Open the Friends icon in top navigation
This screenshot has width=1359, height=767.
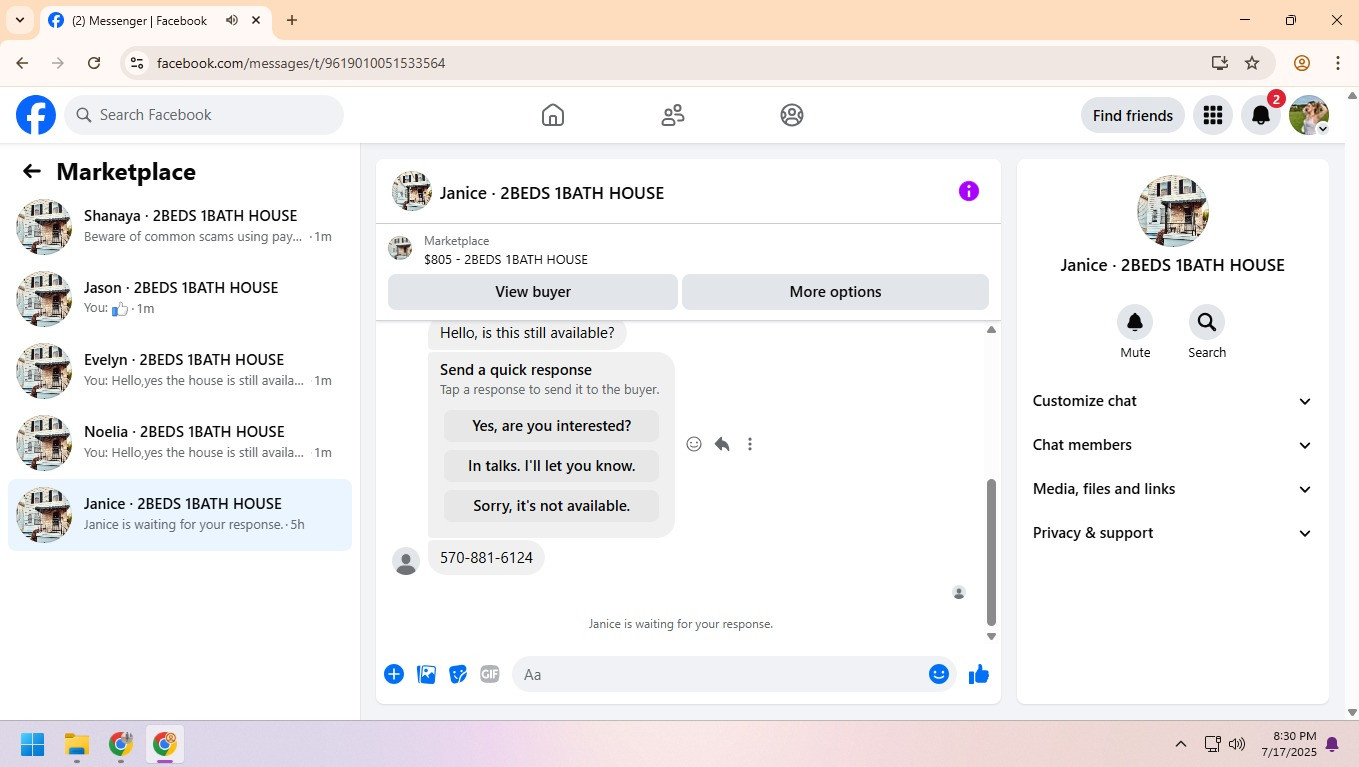[x=673, y=115]
